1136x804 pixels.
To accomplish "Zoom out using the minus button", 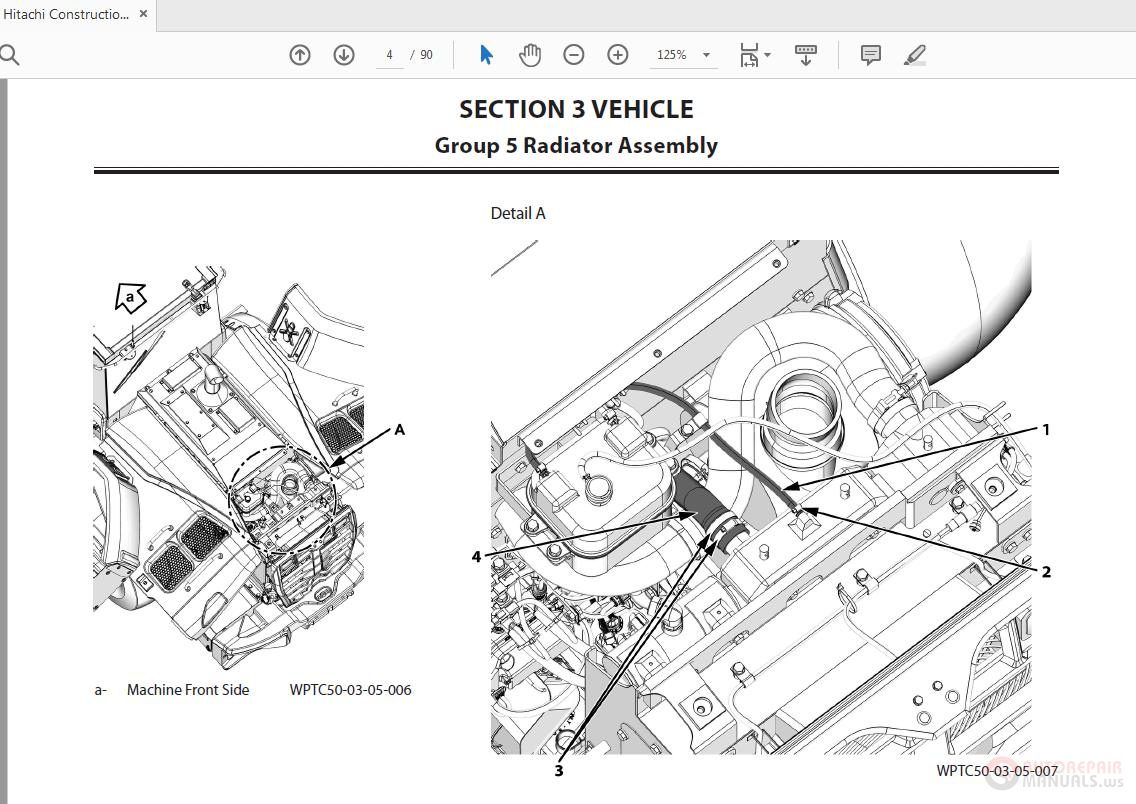I will point(574,55).
